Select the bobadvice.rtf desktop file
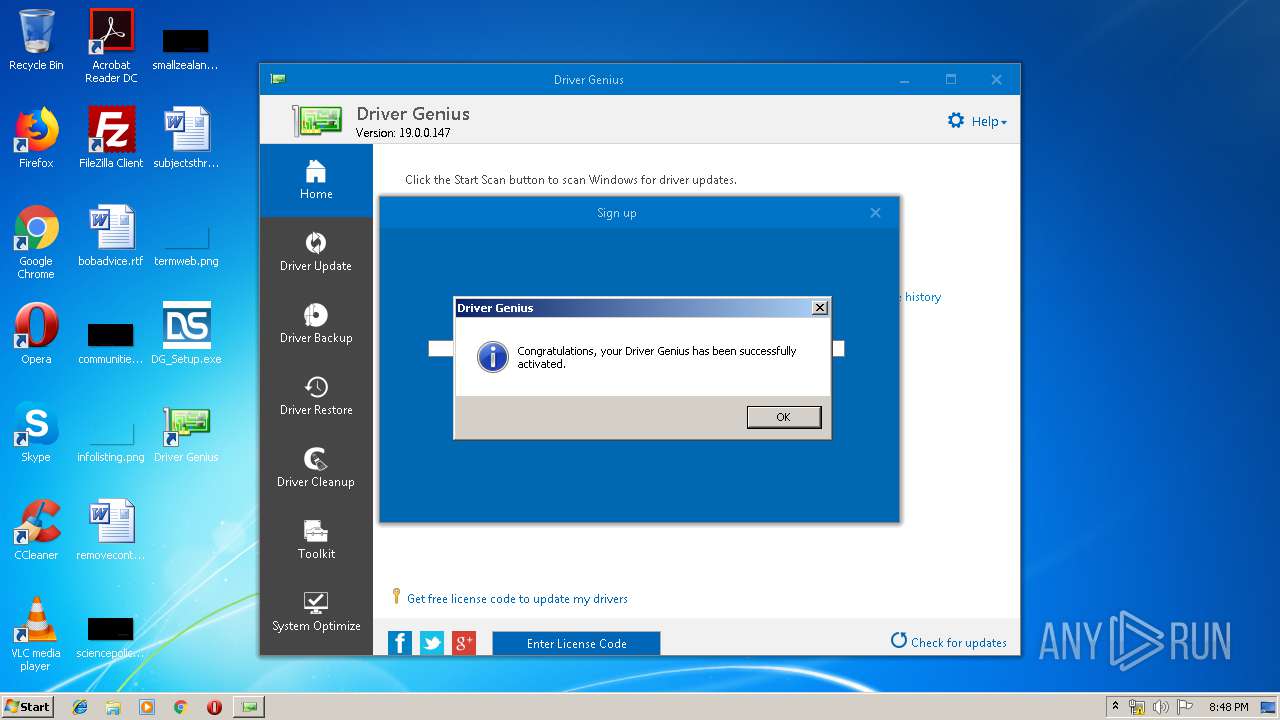Image resolution: width=1280 pixels, height=720 pixels. pos(111,236)
